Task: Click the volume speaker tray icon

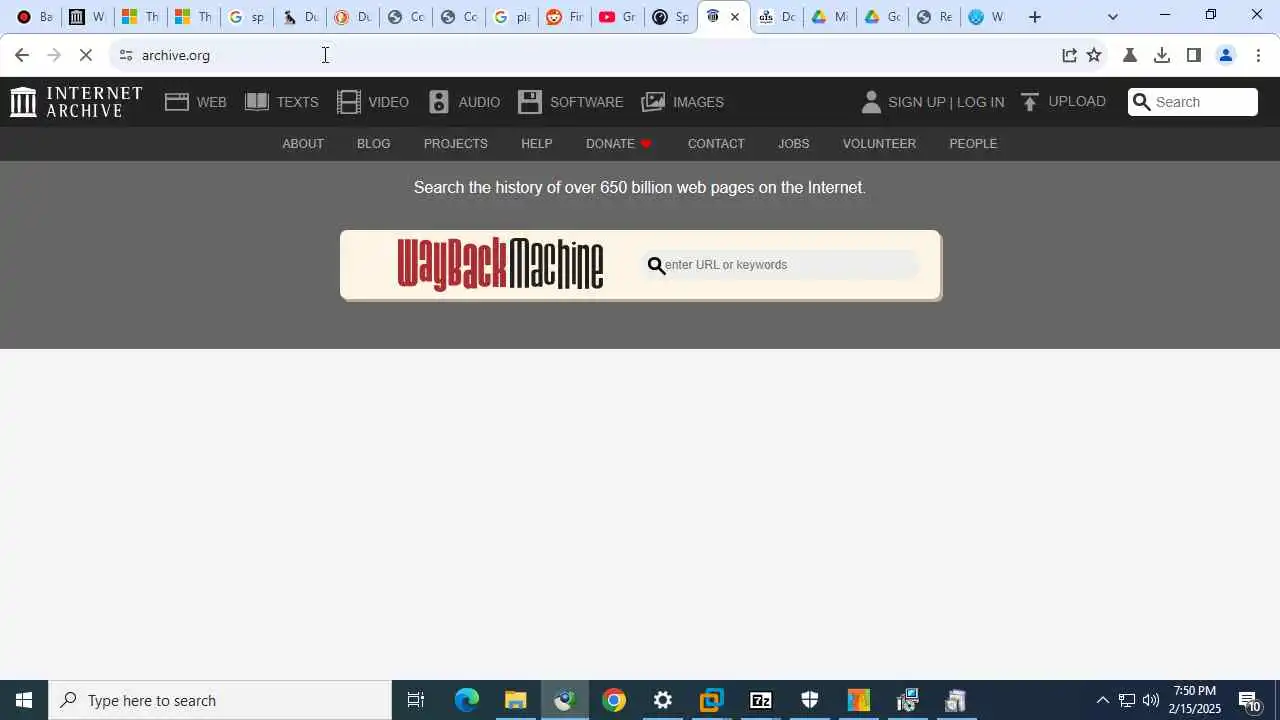Action: pos(1151,700)
